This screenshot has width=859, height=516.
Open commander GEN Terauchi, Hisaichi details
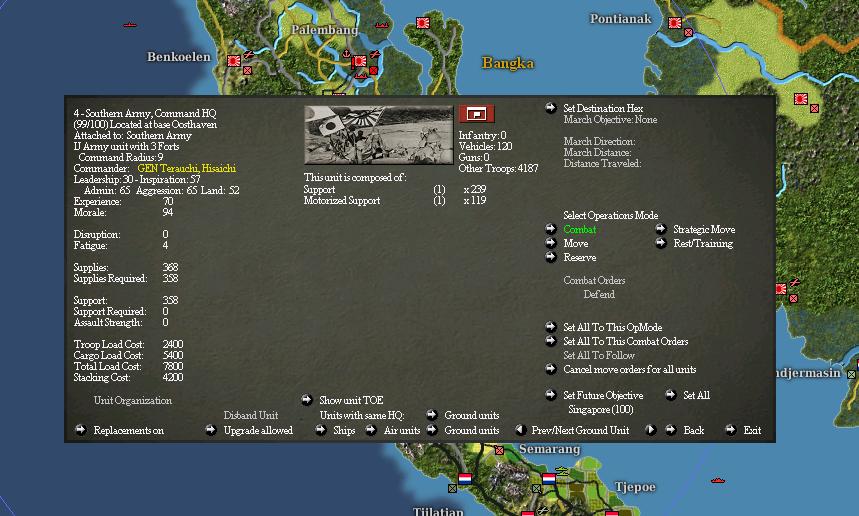(186, 169)
